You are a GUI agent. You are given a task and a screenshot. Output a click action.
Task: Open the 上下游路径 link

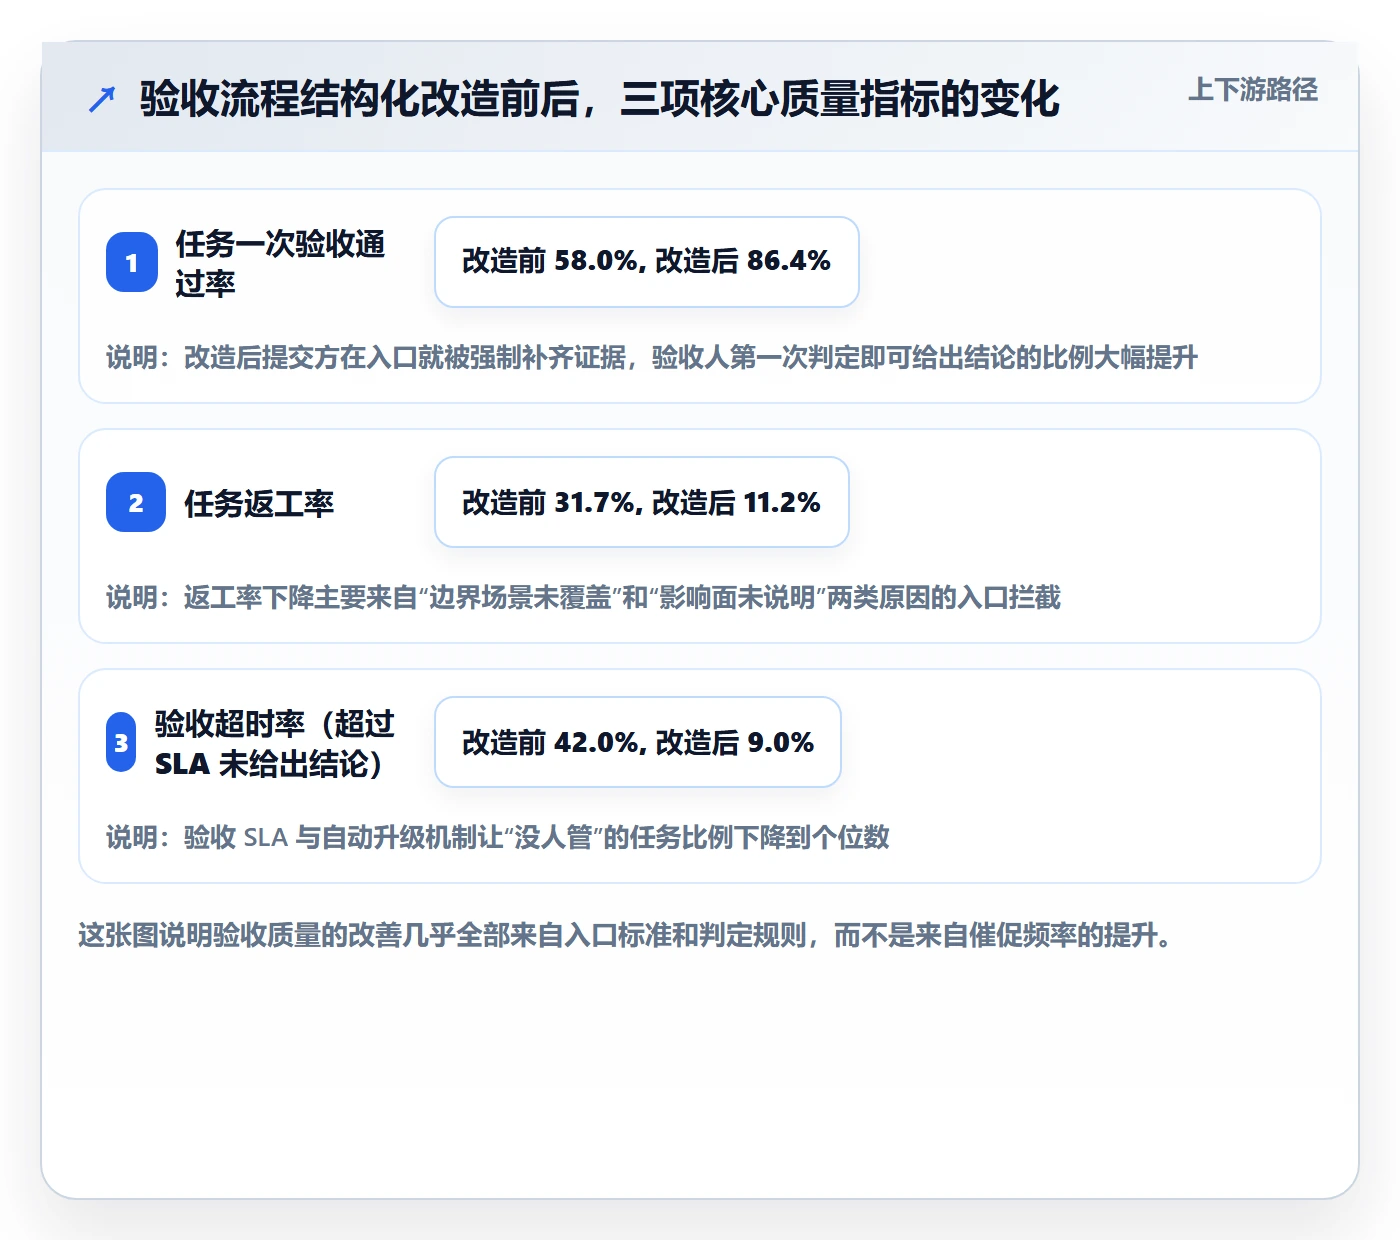[1252, 90]
